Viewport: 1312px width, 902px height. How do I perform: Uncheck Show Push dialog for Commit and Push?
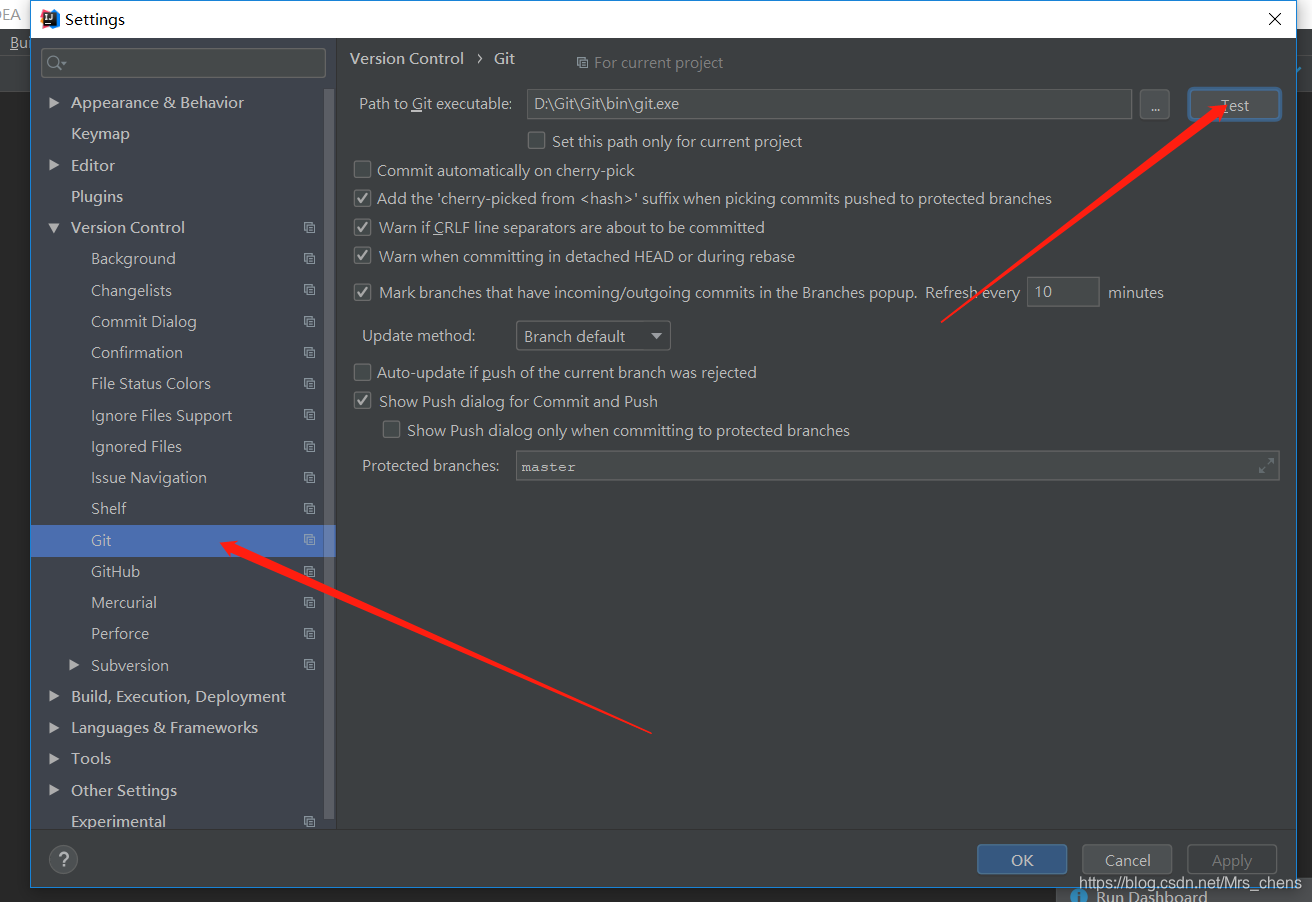click(362, 401)
